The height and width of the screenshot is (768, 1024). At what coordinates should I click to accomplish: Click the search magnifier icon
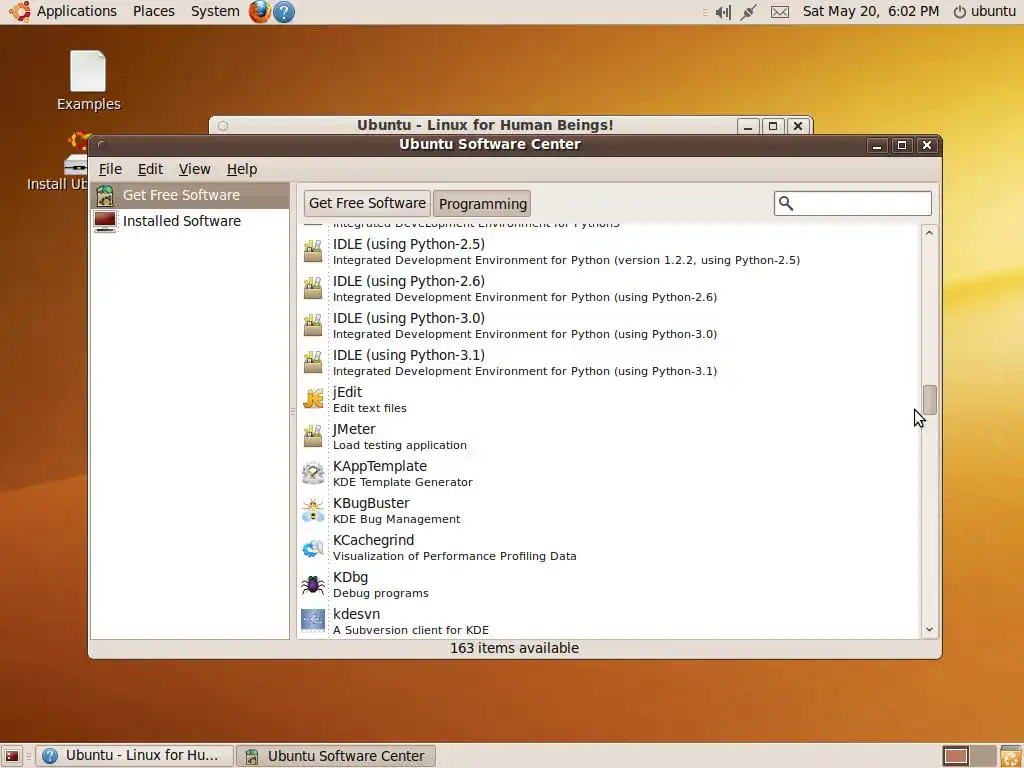click(786, 204)
